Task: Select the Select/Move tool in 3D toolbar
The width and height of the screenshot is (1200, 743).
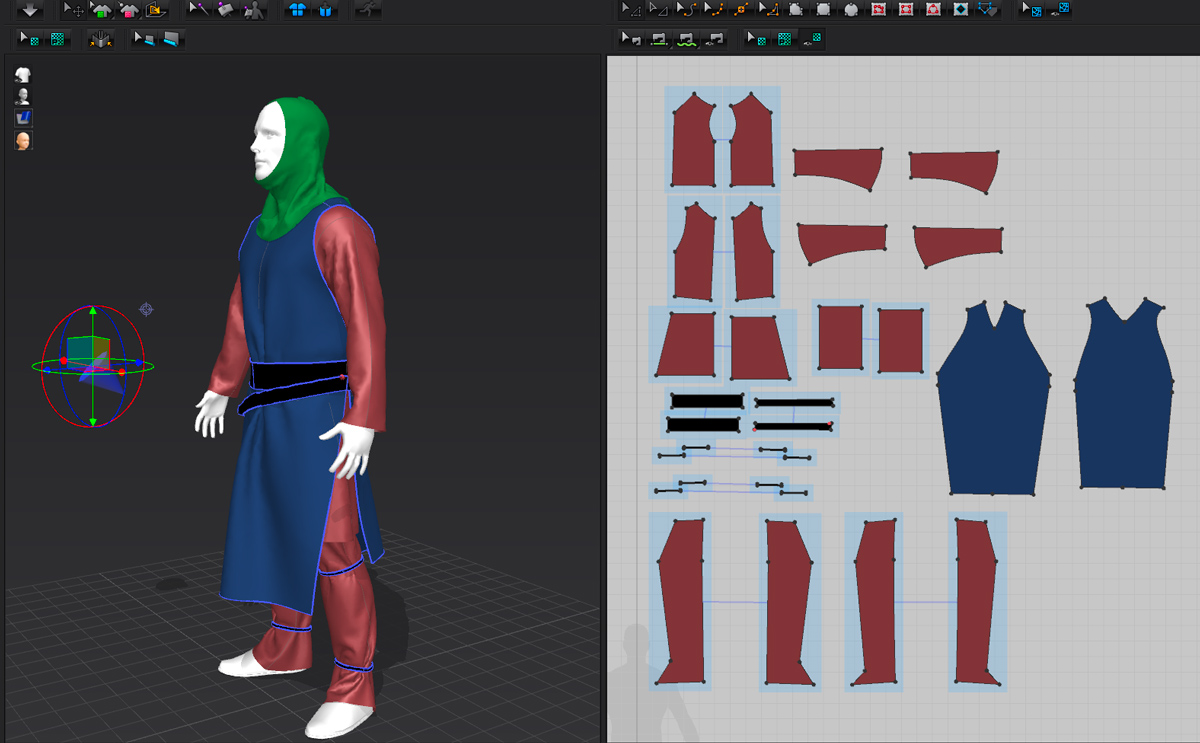Action: click(x=74, y=10)
